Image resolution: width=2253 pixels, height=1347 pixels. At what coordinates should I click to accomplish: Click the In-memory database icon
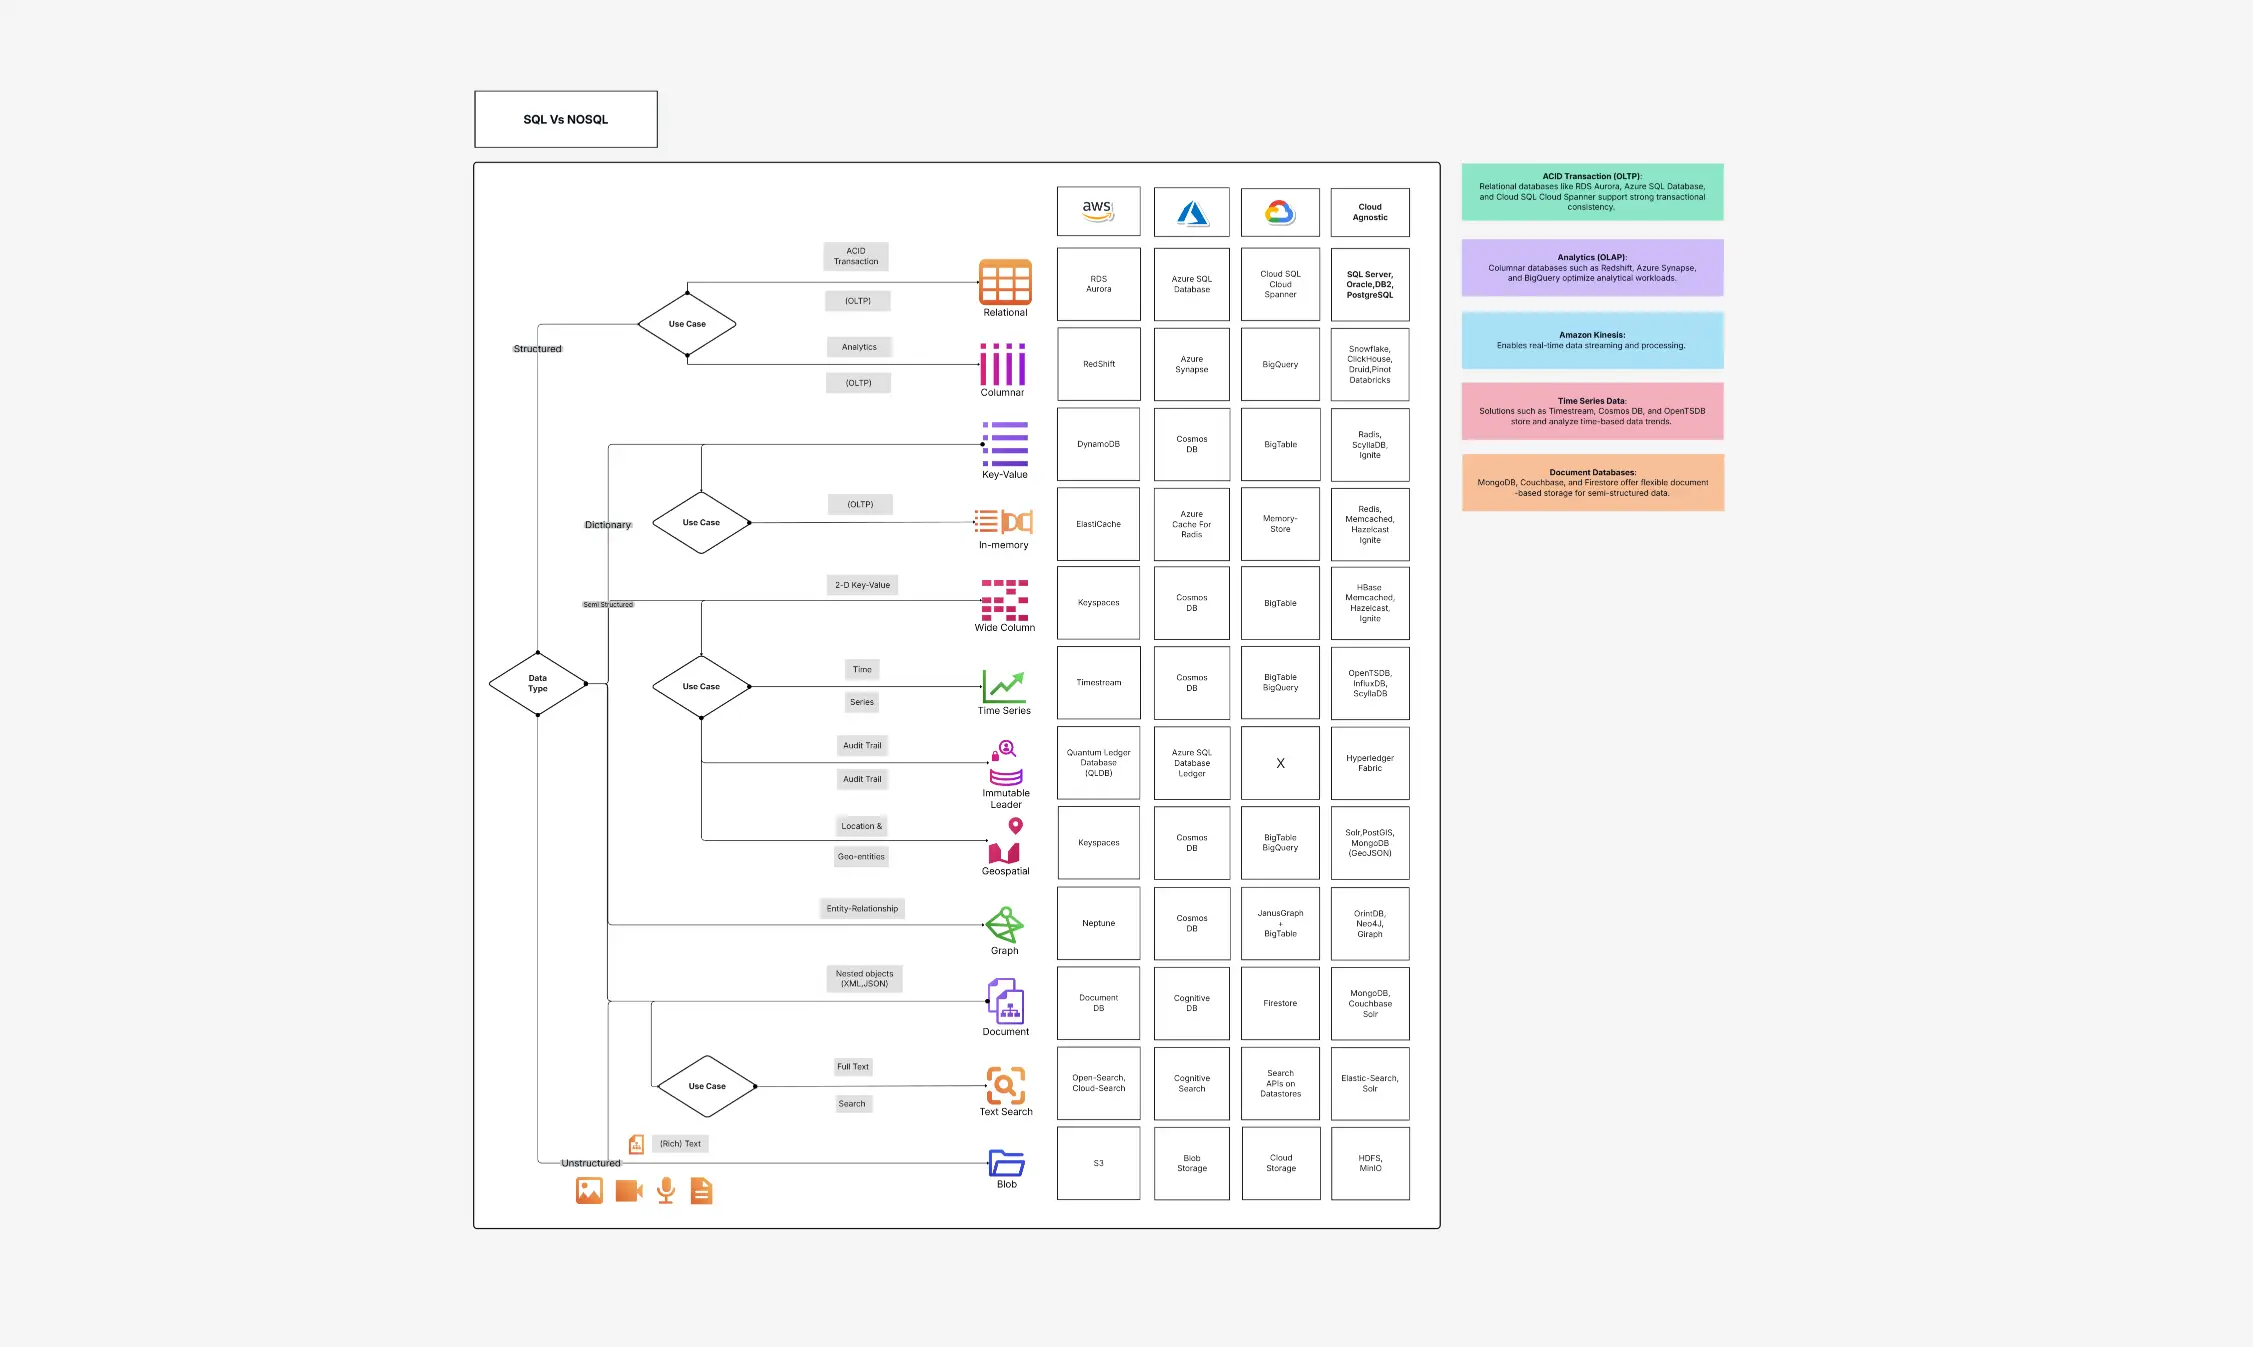click(1003, 522)
